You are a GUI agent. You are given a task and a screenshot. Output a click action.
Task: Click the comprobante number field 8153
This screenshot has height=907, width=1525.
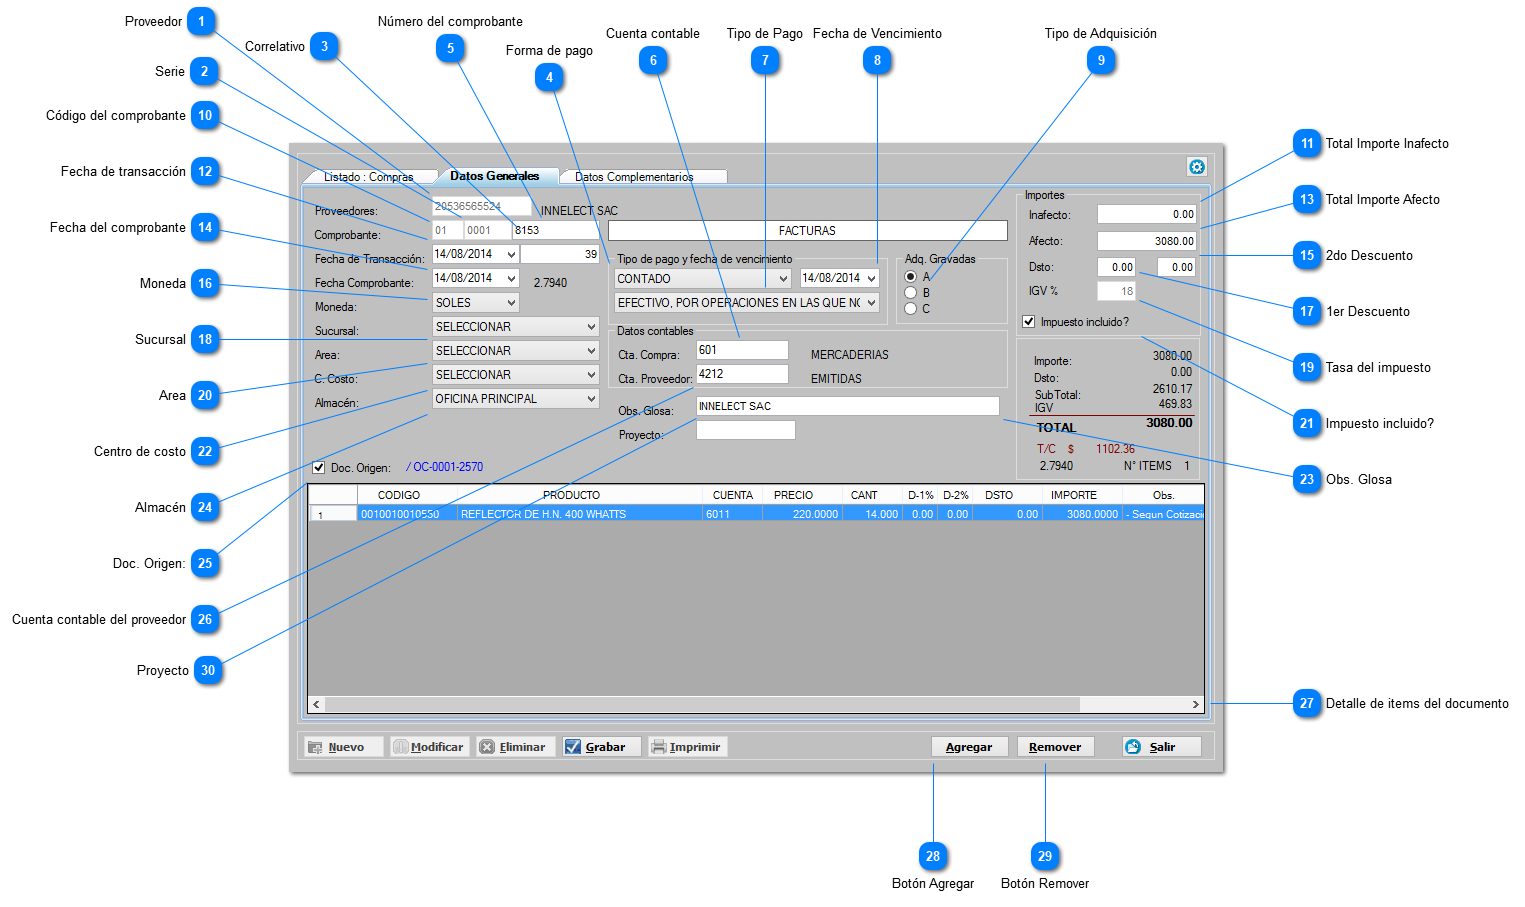[555, 230]
